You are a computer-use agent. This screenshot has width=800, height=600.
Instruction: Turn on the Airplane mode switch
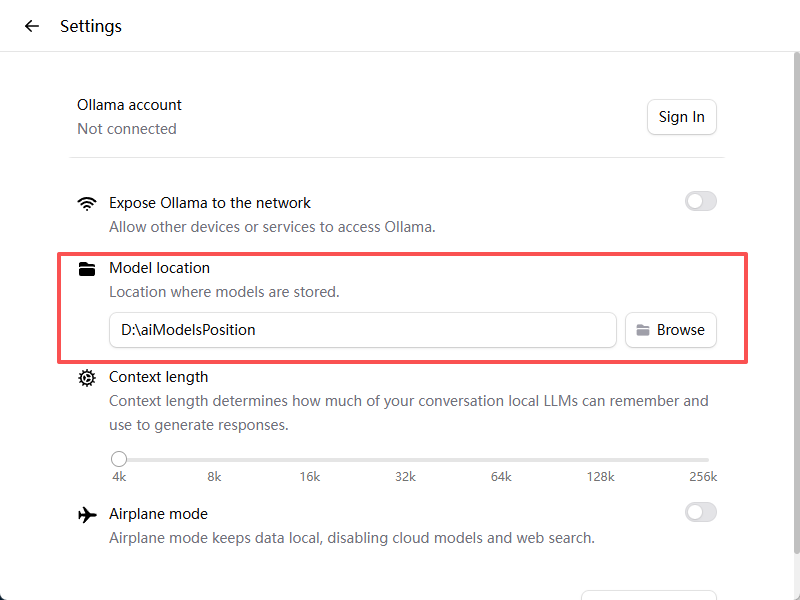[700, 513]
